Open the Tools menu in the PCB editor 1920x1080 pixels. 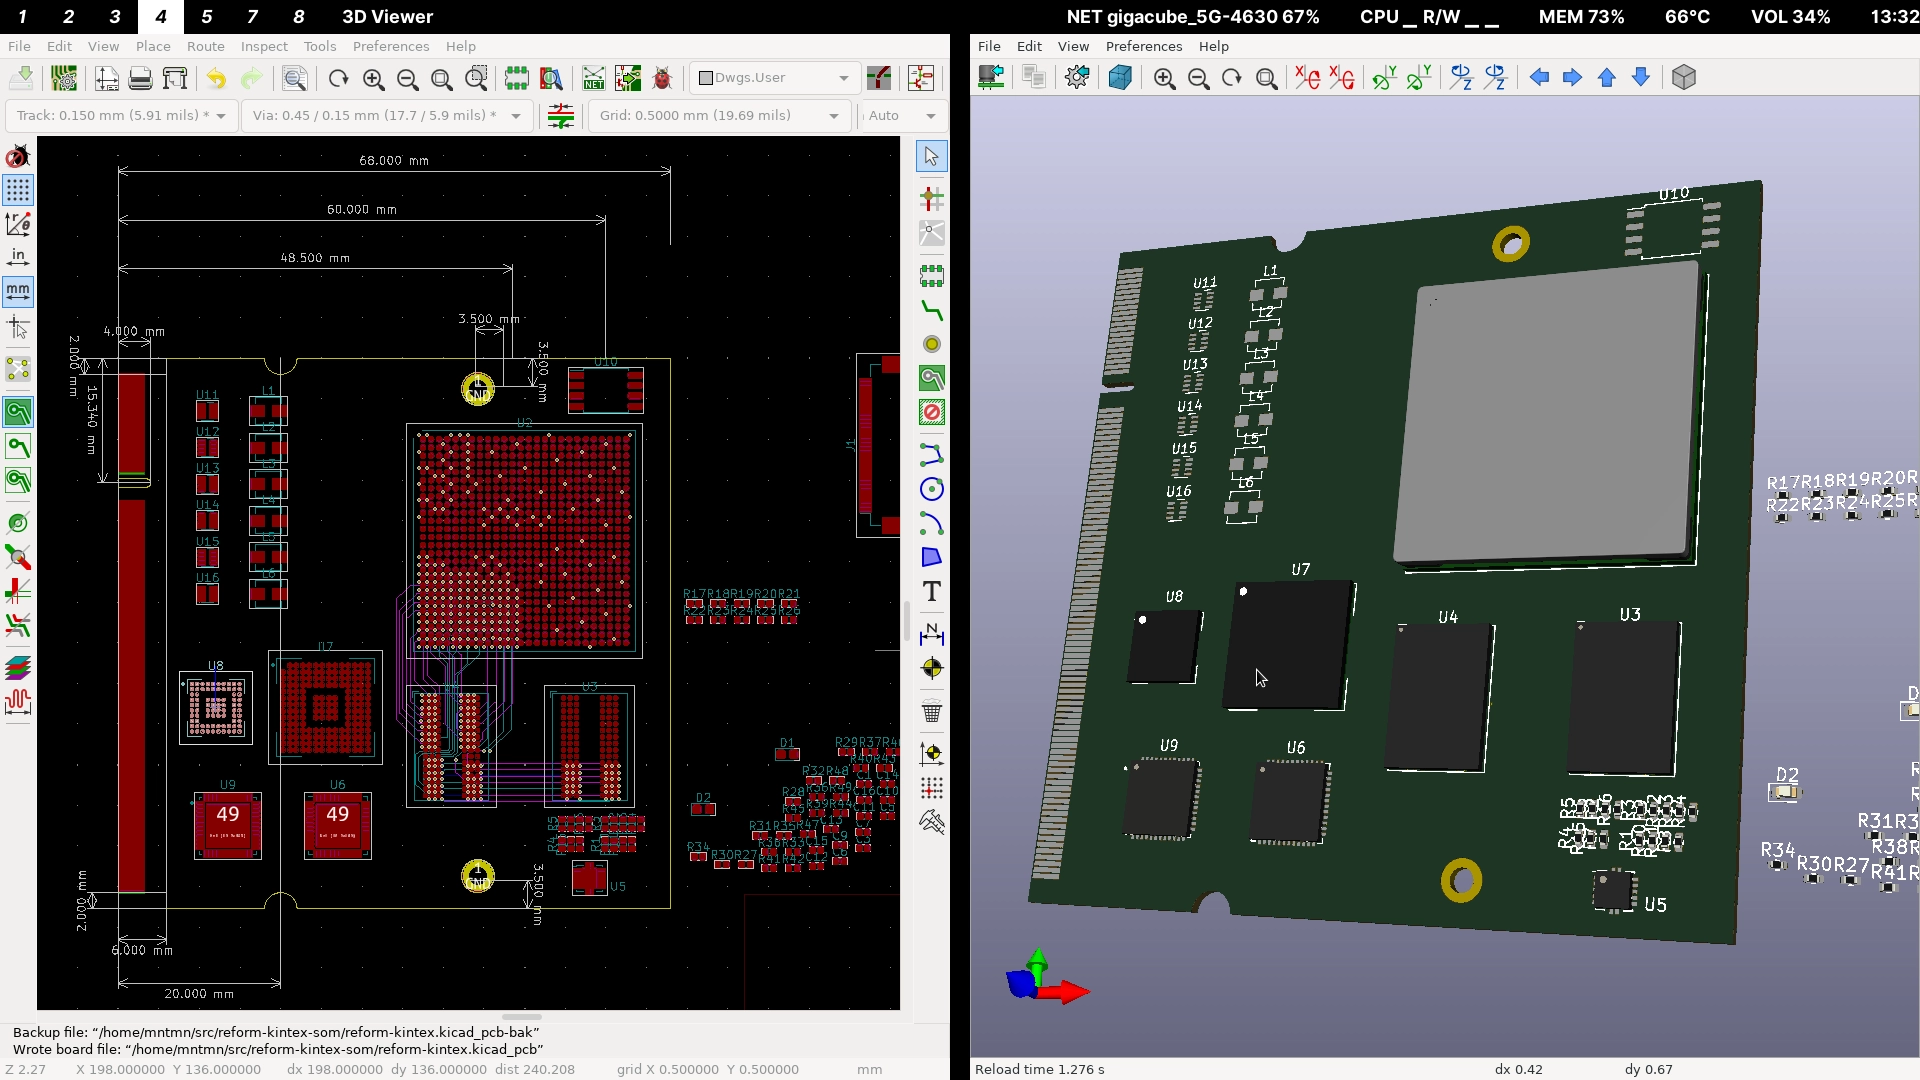(x=319, y=46)
